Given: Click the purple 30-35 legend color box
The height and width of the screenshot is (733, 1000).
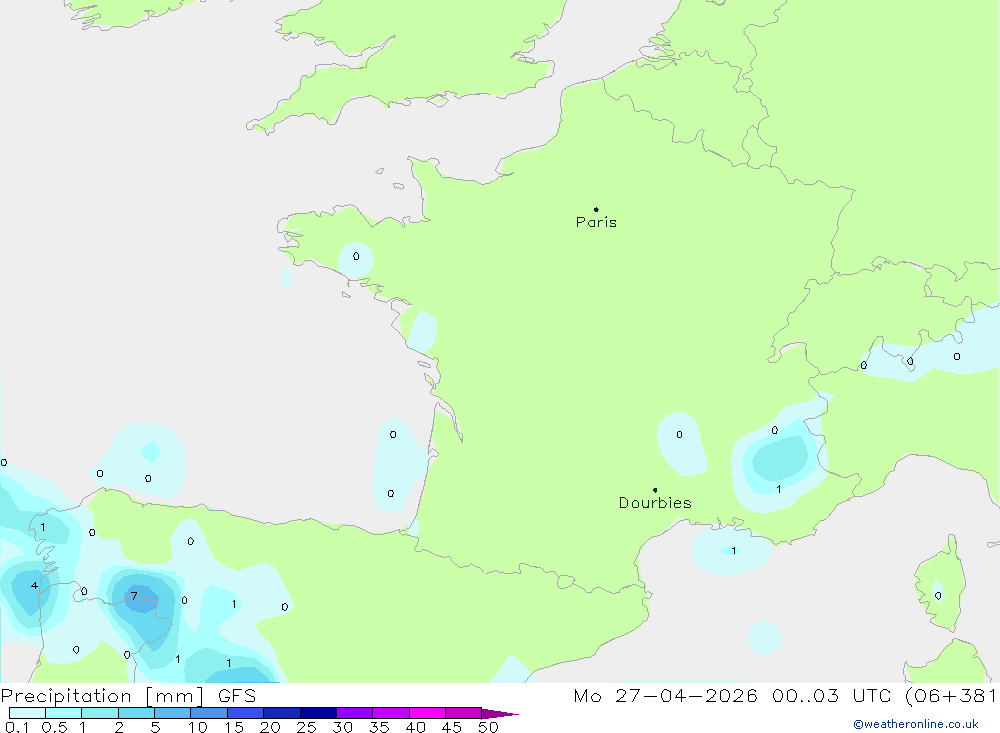Looking at the screenshot, I should (x=355, y=713).
